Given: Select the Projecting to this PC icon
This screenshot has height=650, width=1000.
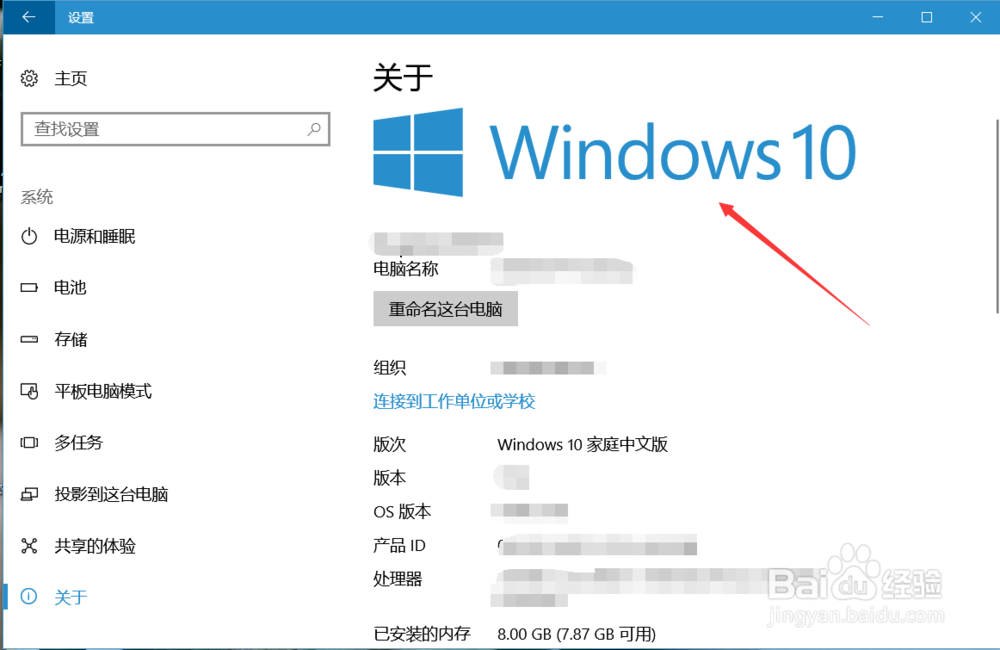Looking at the screenshot, I should click(29, 494).
